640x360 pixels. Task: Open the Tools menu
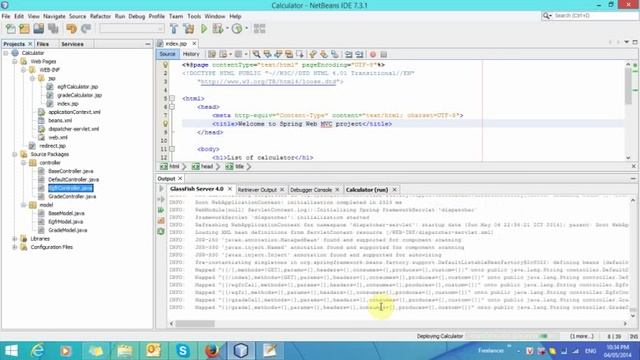194,16
